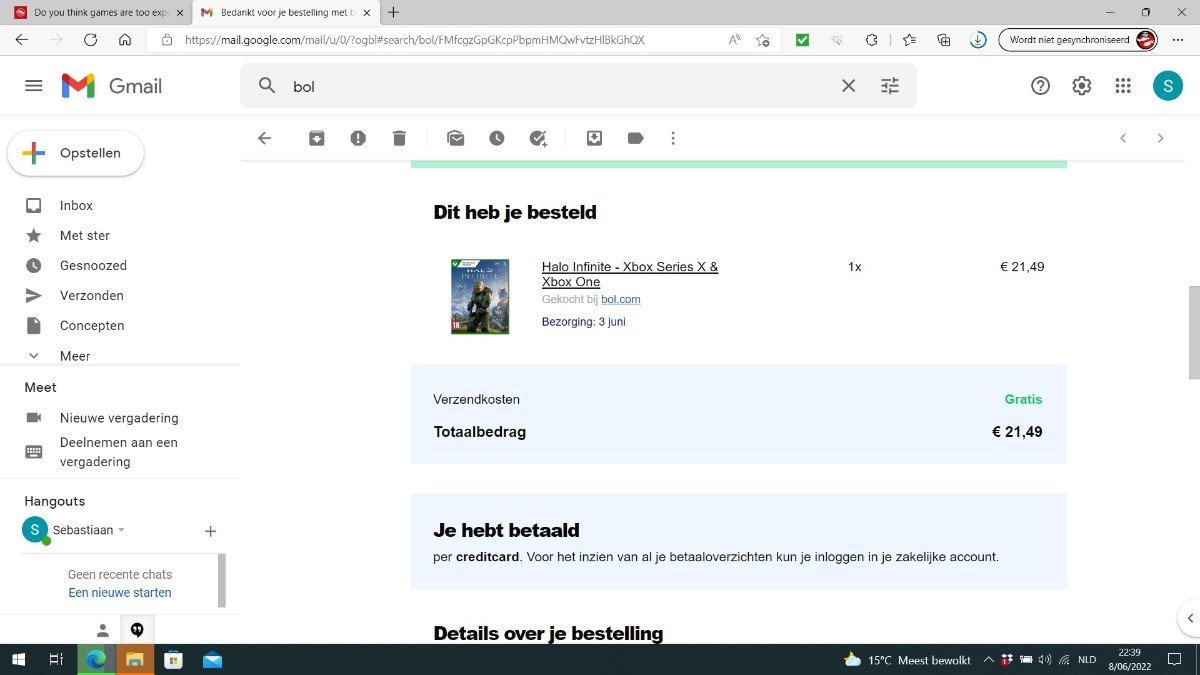Refresh the page in Edge
The height and width of the screenshot is (675, 1200).
[x=90, y=40]
